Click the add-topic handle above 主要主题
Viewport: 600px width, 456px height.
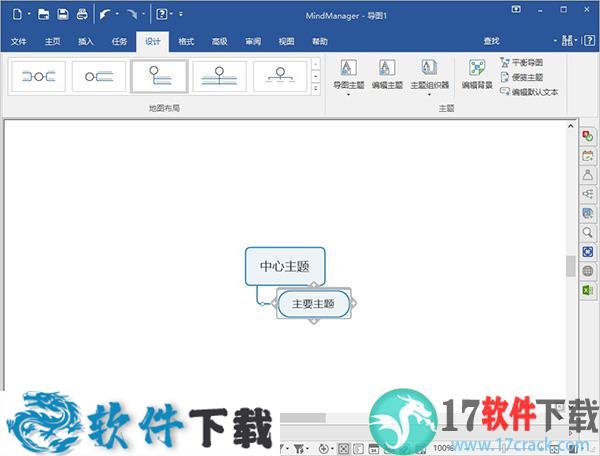click(314, 285)
